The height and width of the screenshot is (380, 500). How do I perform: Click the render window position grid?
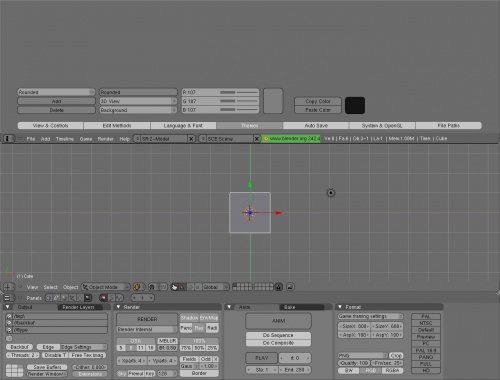coord(14,370)
